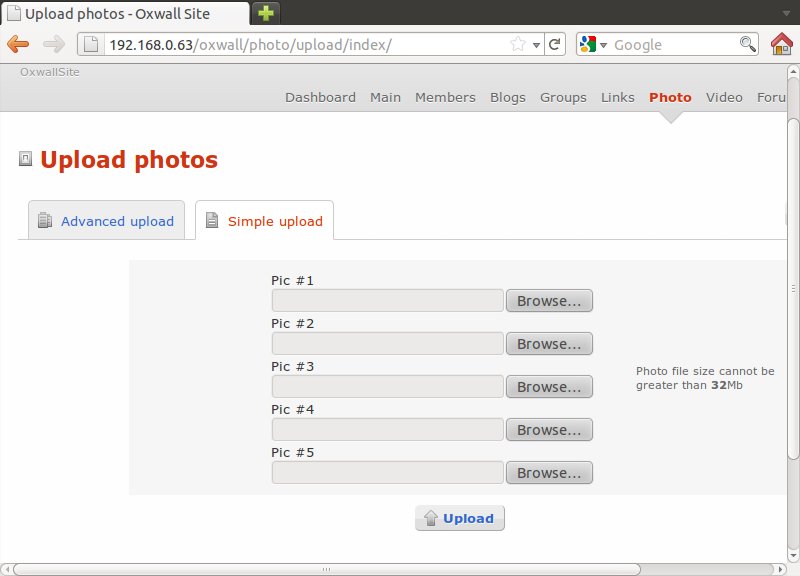Browse for Pic #5 file
The height and width of the screenshot is (576, 800).
click(549, 472)
